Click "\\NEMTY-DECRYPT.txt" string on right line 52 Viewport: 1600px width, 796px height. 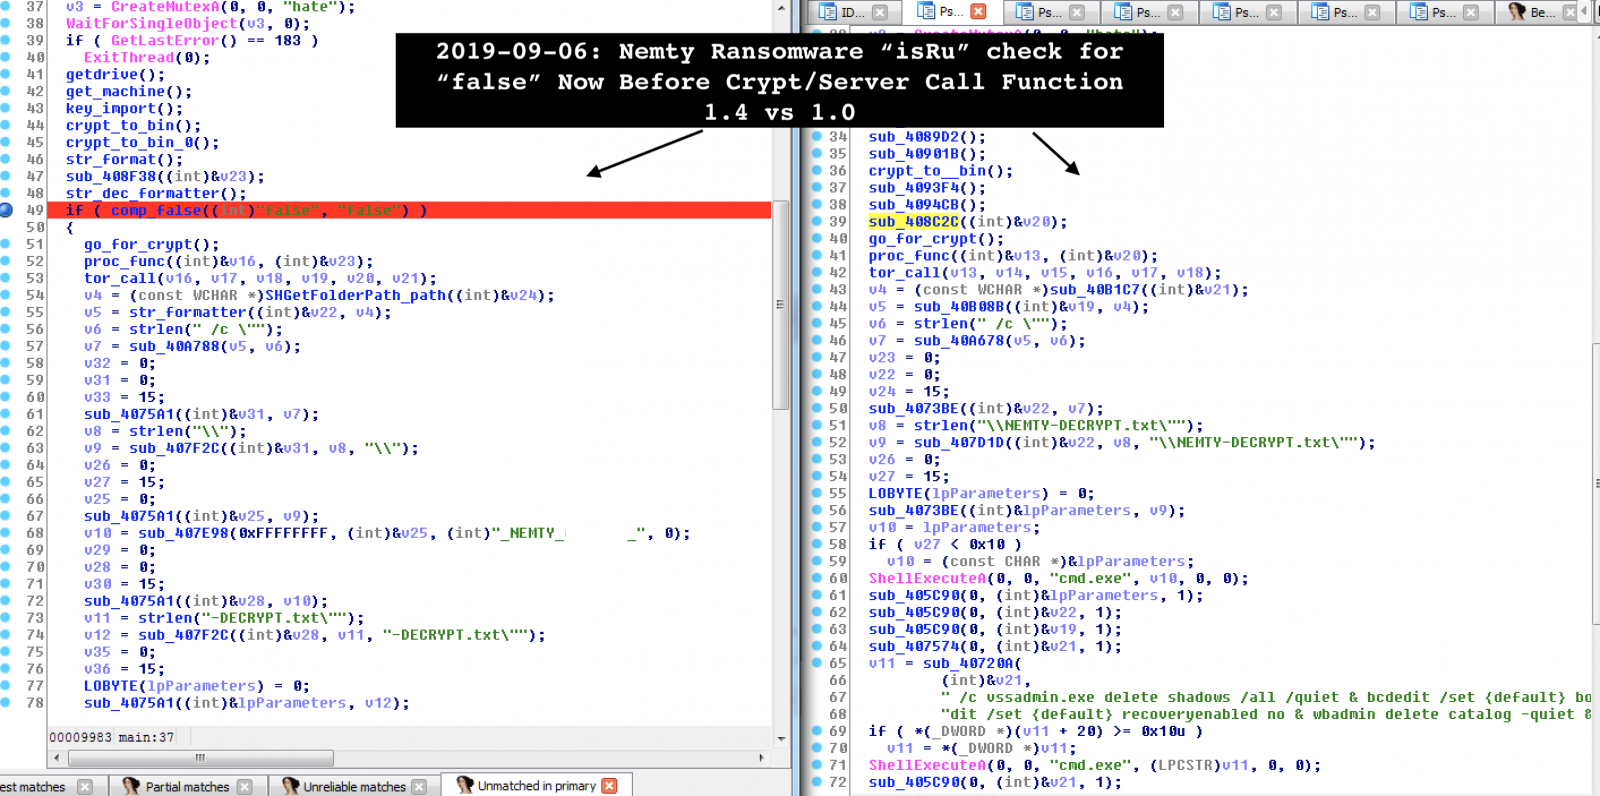pos(1253,442)
